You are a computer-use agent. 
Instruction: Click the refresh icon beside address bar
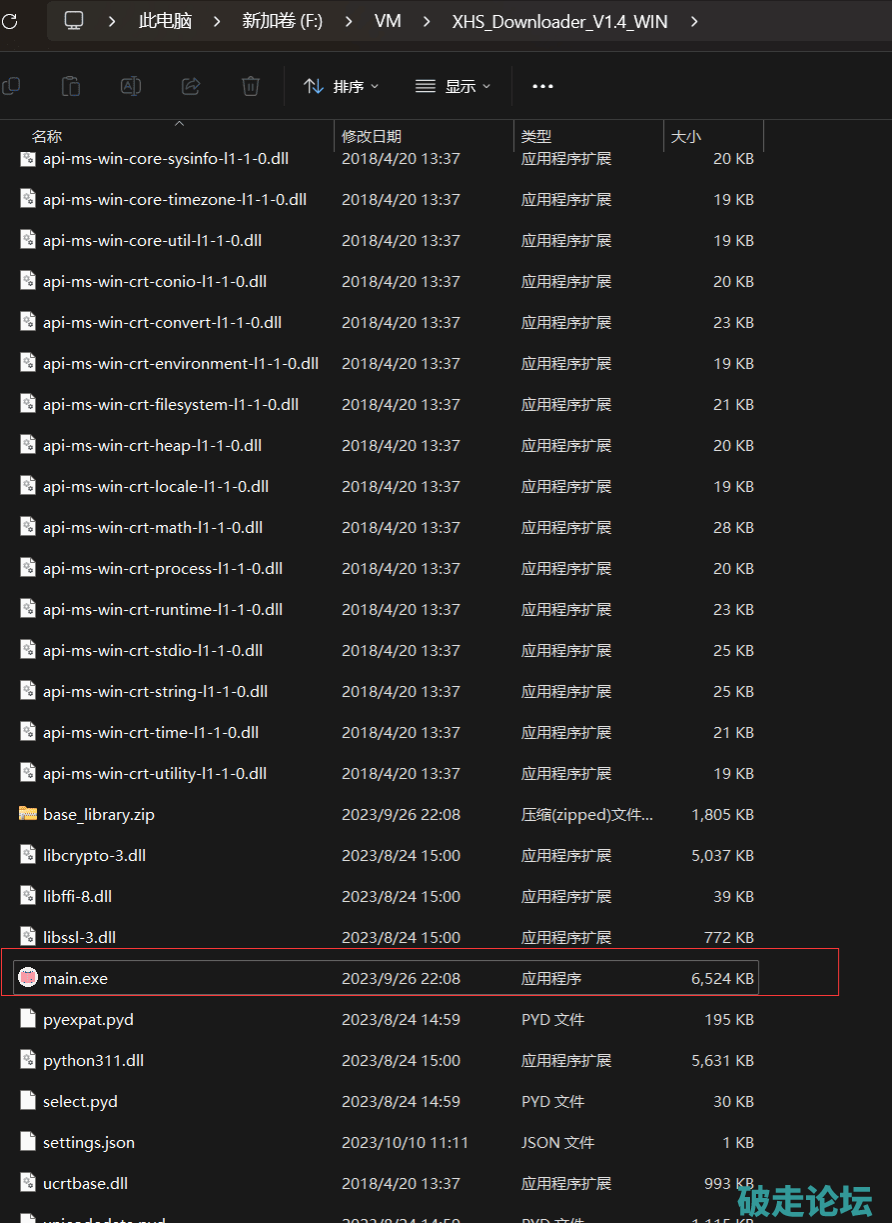pos(8,21)
